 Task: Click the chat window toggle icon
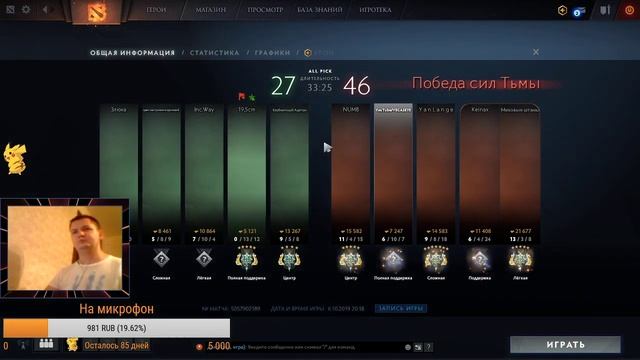(418, 347)
